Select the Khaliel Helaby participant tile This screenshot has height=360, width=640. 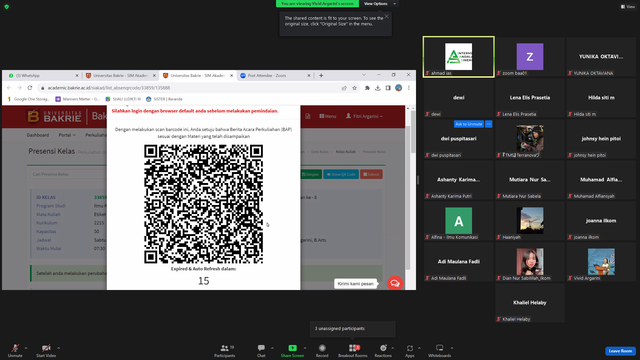[530, 303]
